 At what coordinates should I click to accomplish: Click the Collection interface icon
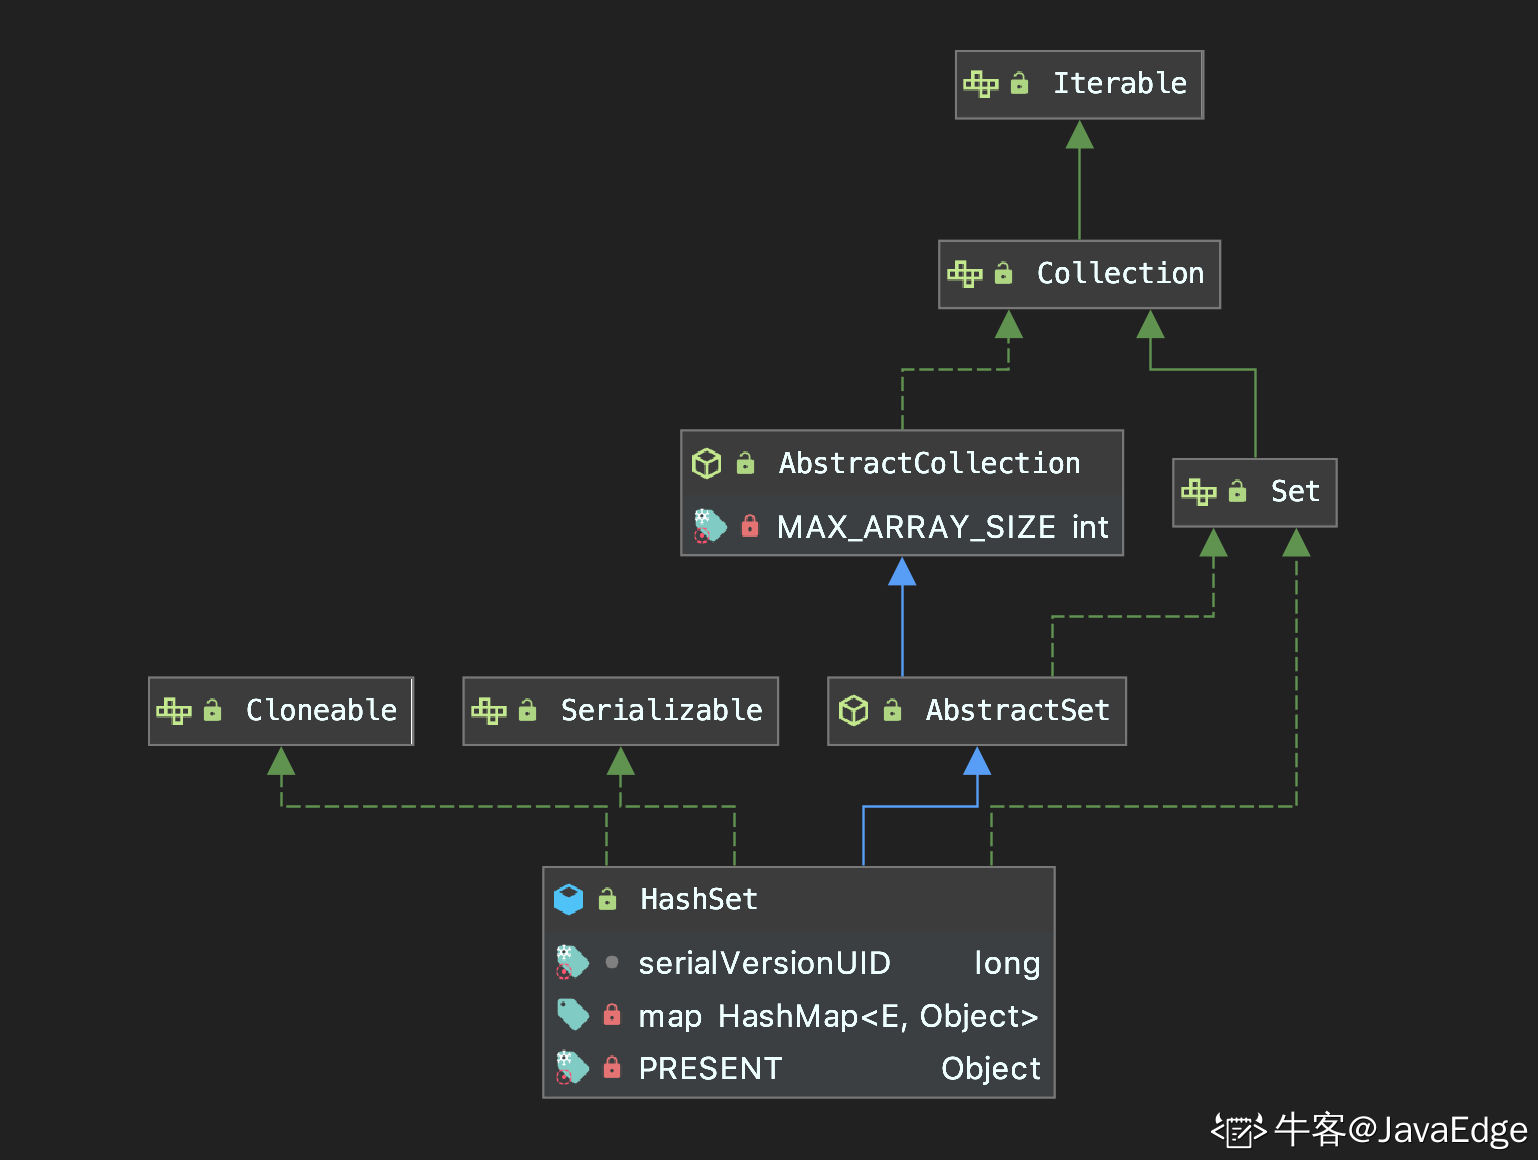click(x=965, y=273)
